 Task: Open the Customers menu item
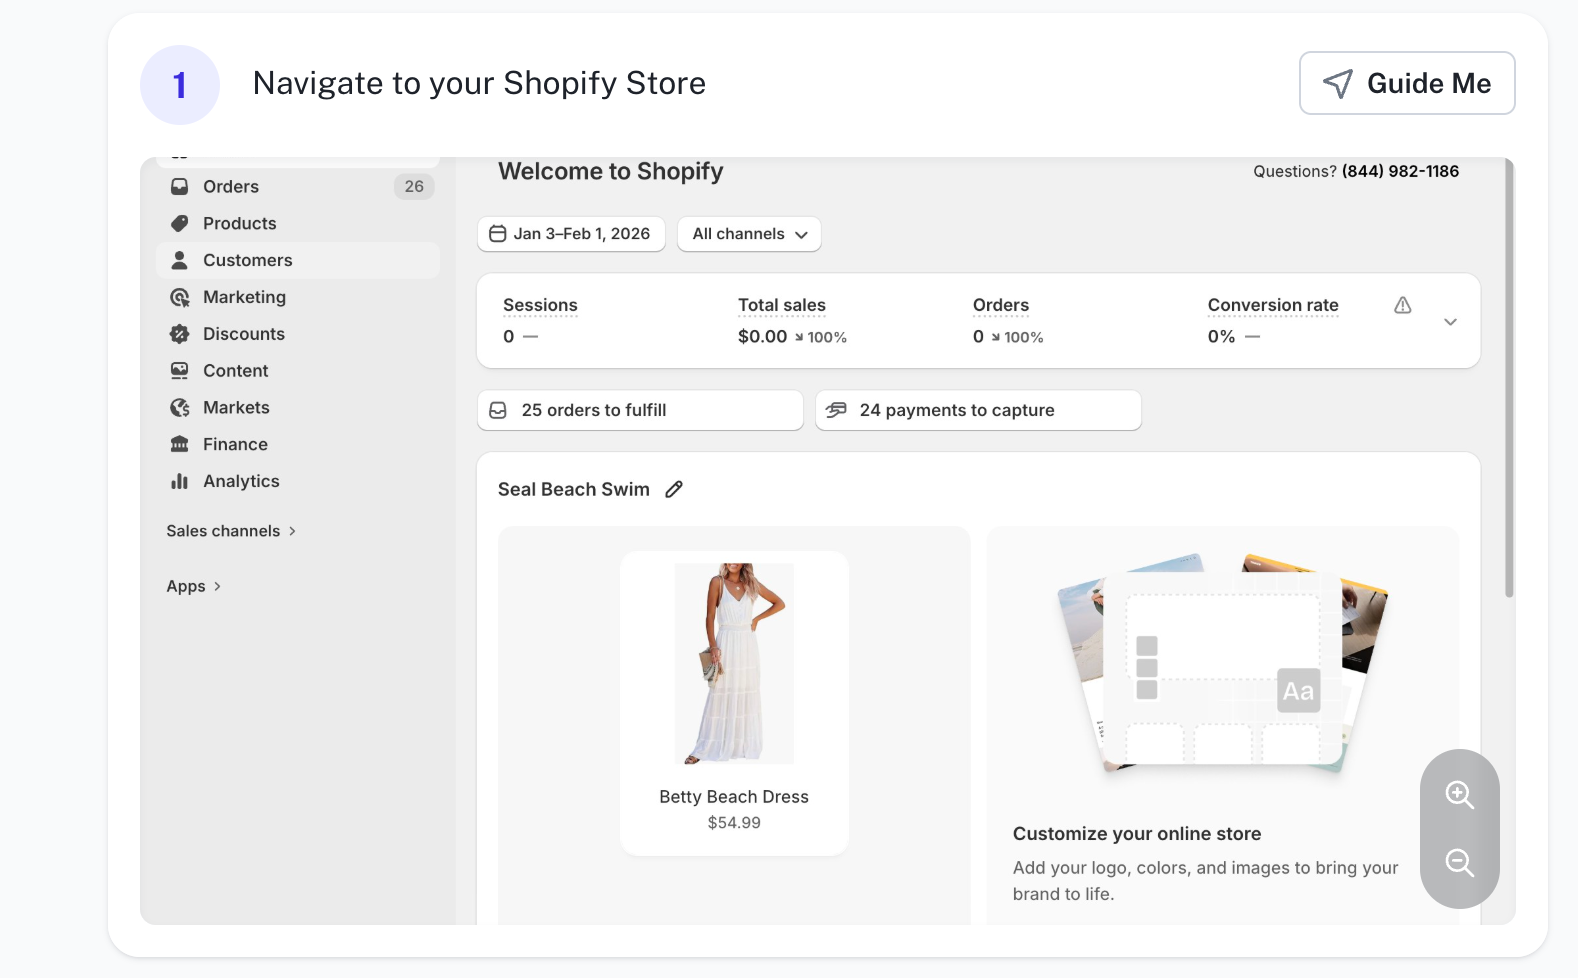(x=247, y=261)
